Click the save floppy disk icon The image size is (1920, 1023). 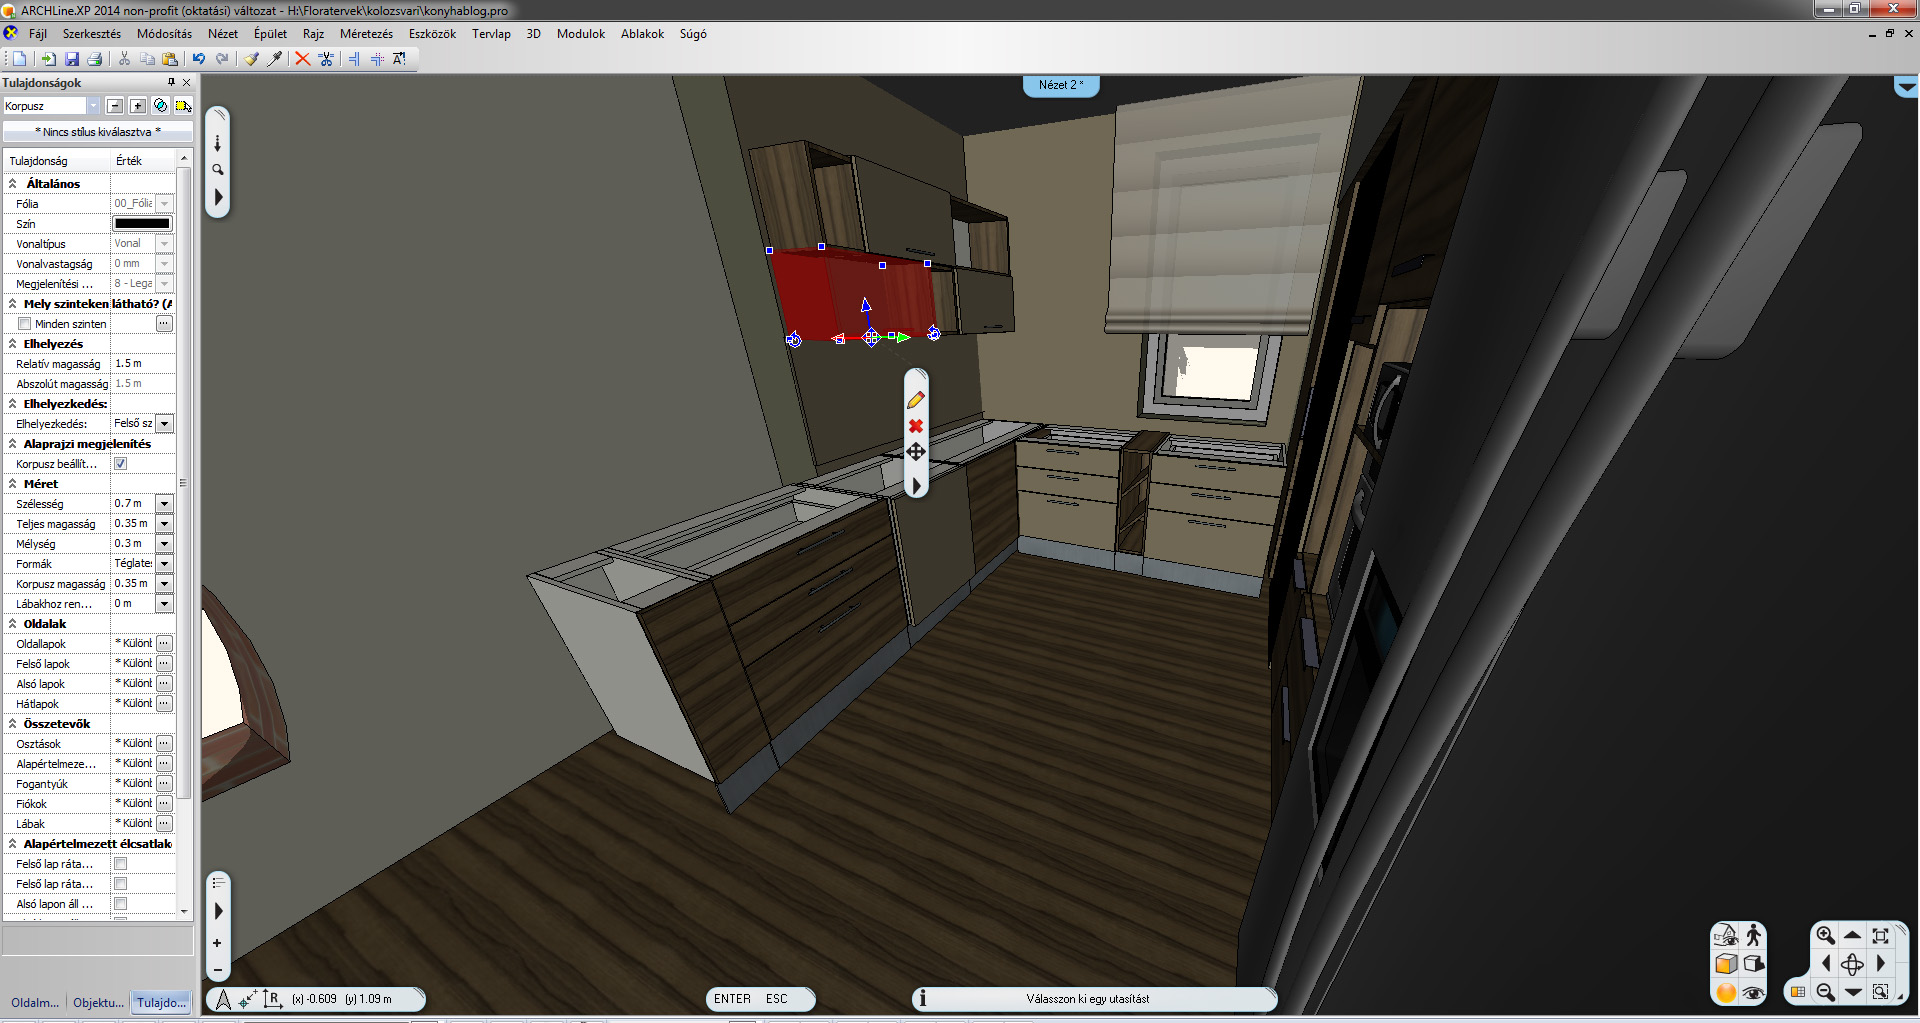72,59
